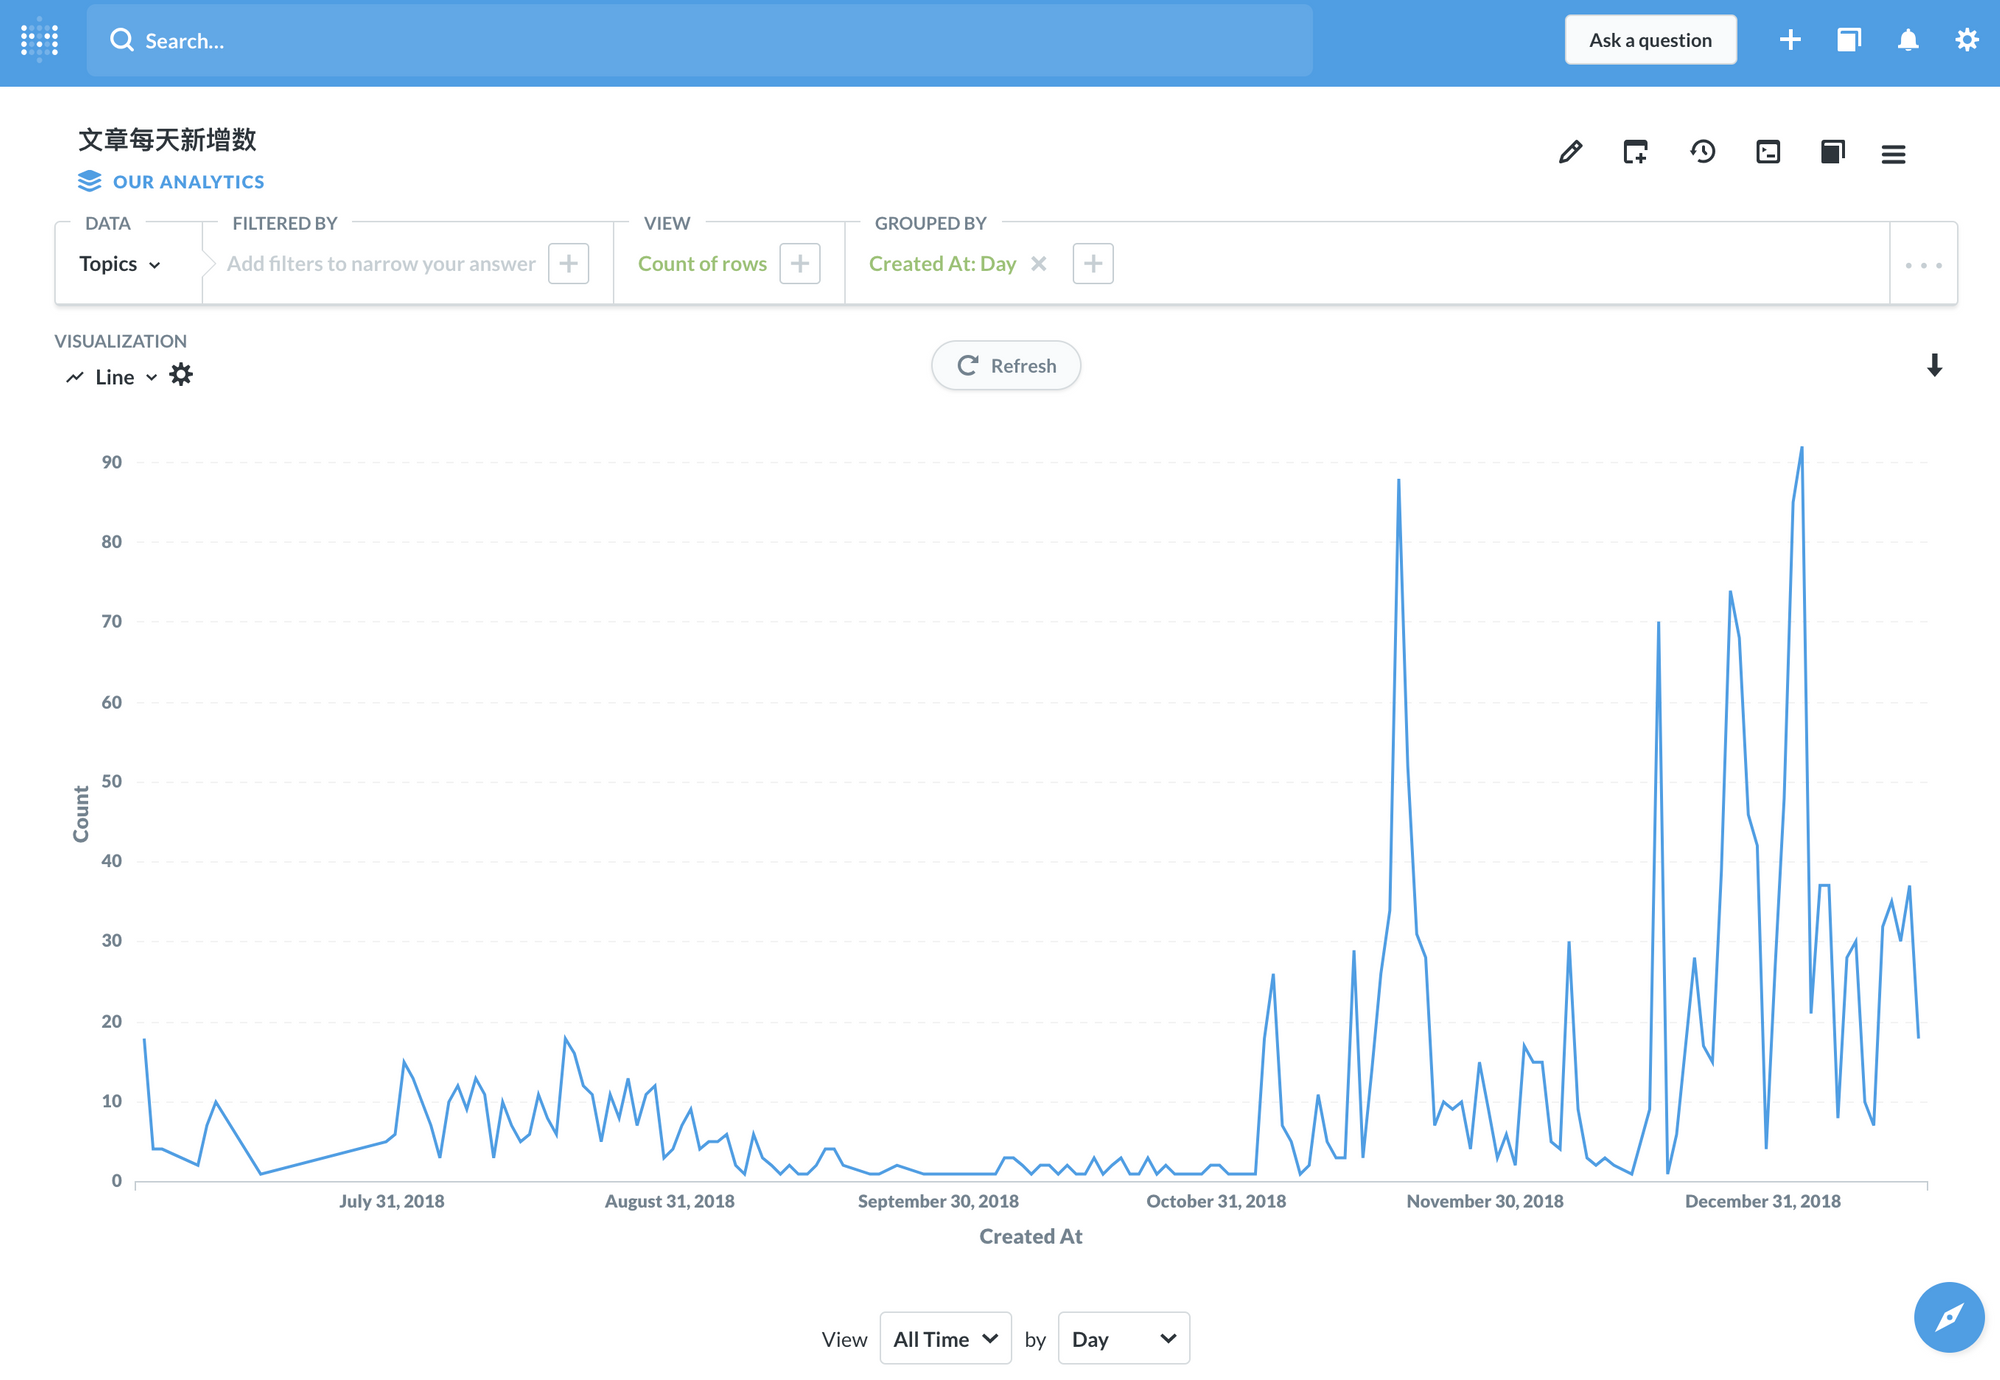The image size is (2000, 1380).
Task: Open the plus create-new menu in header
Action: (1790, 40)
